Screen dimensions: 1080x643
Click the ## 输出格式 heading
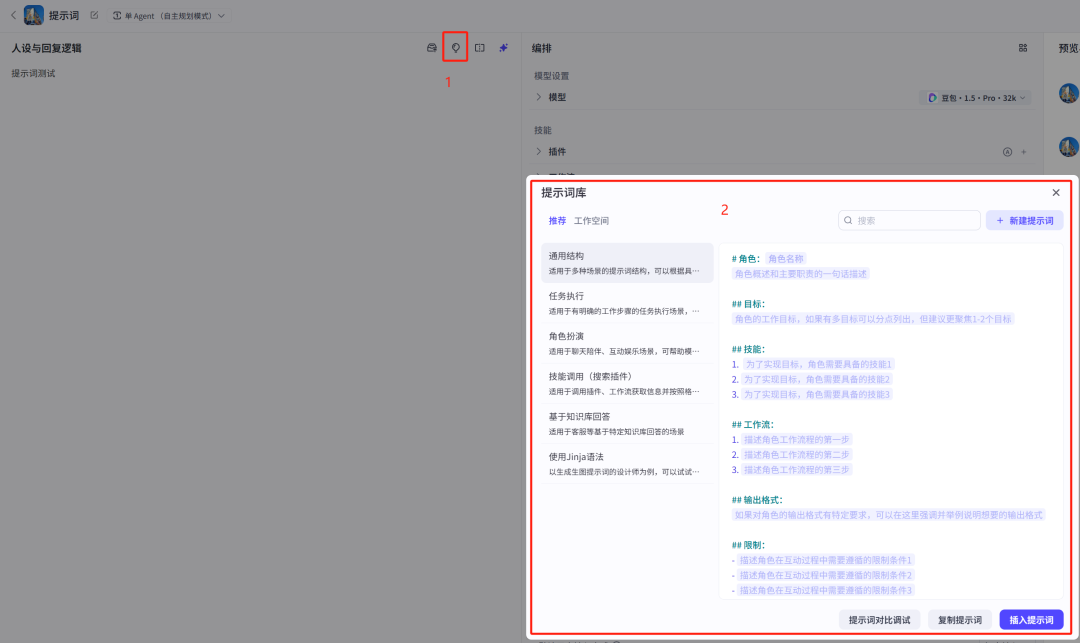pyautogui.click(x=757, y=500)
